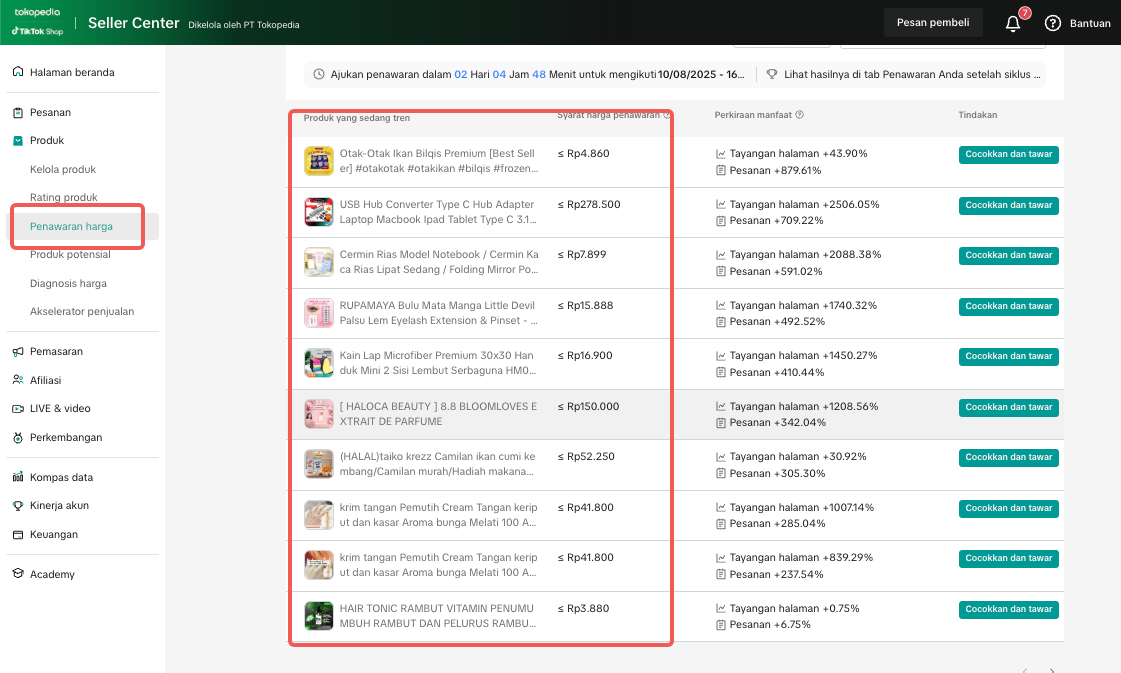Open Bantuan help icon
This screenshot has height=673, width=1121.
tap(1052, 23)
